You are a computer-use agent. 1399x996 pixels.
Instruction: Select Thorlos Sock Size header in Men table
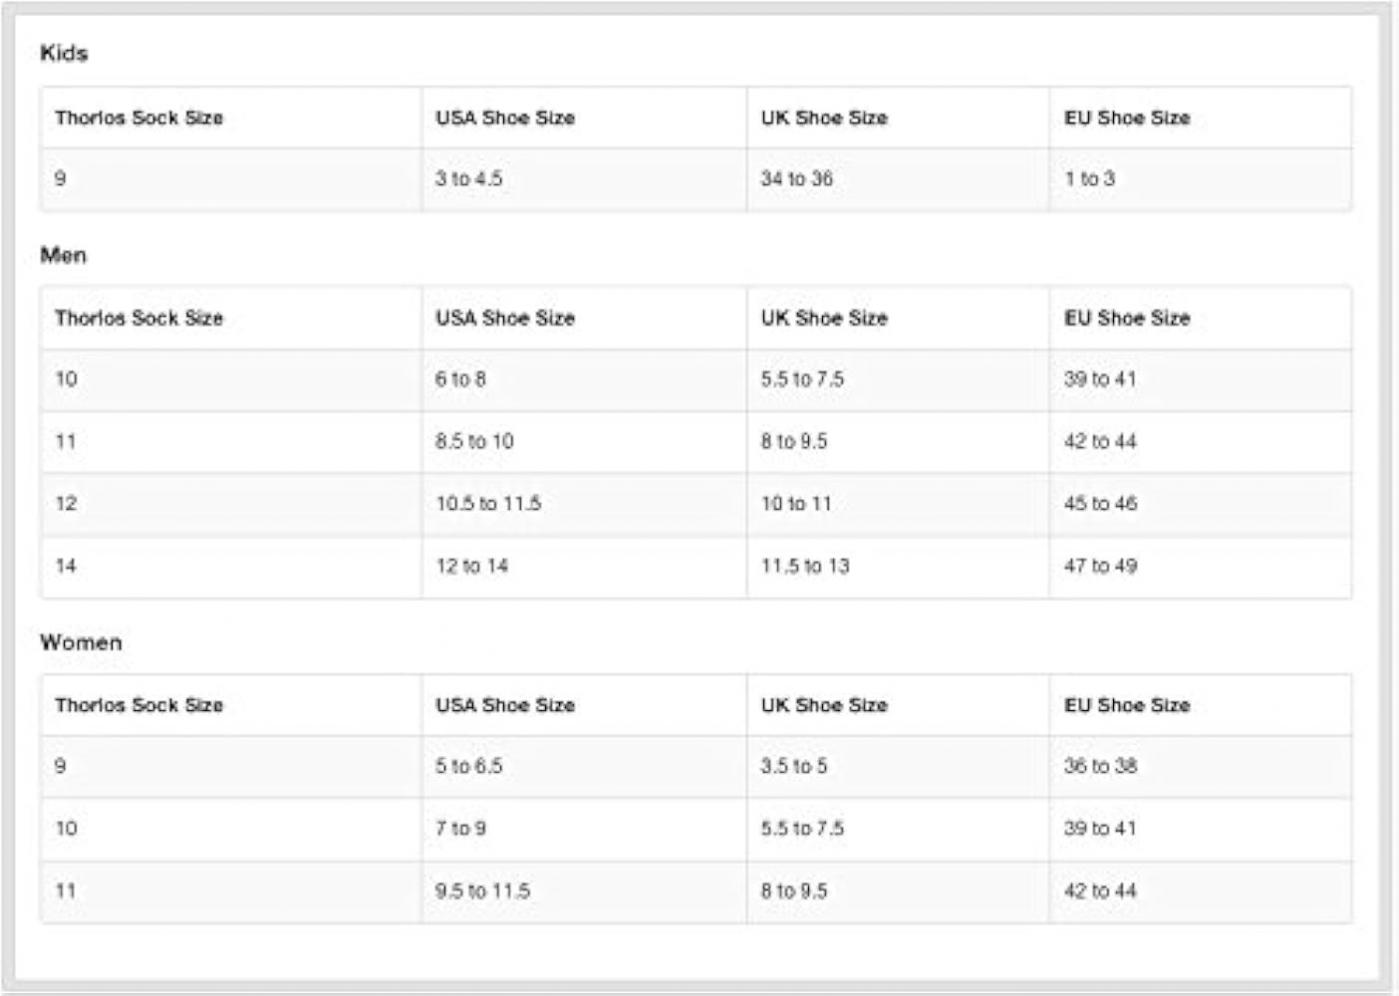[139, 318]
